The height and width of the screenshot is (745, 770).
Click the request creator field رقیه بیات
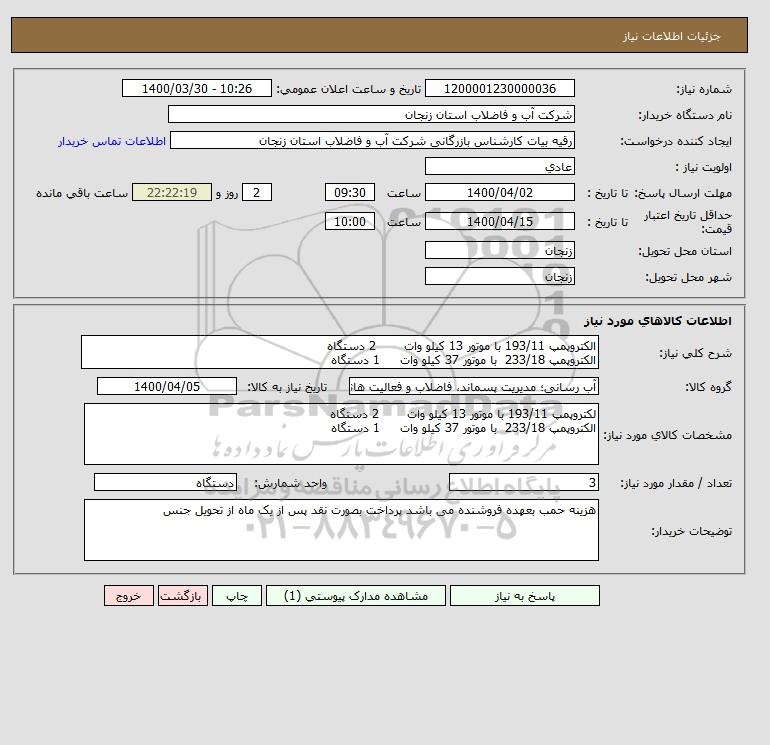(x=372, y=141)
